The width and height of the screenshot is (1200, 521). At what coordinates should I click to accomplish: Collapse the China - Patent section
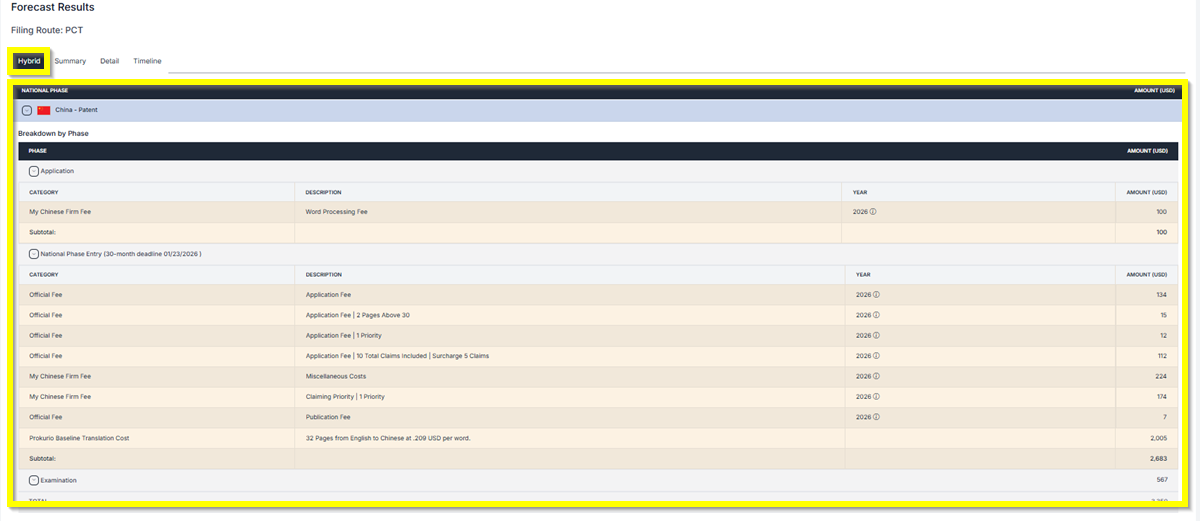click(x=27, y=110)
